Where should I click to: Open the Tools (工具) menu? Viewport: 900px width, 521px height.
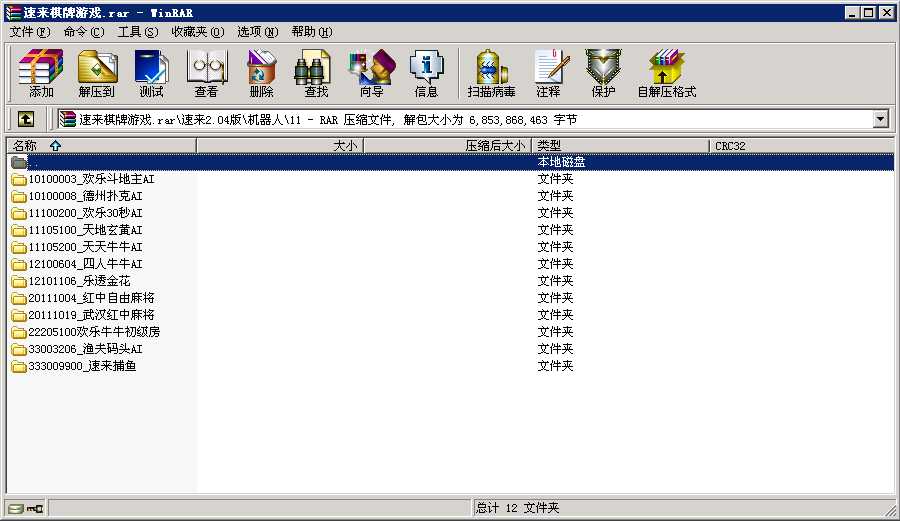138,32
